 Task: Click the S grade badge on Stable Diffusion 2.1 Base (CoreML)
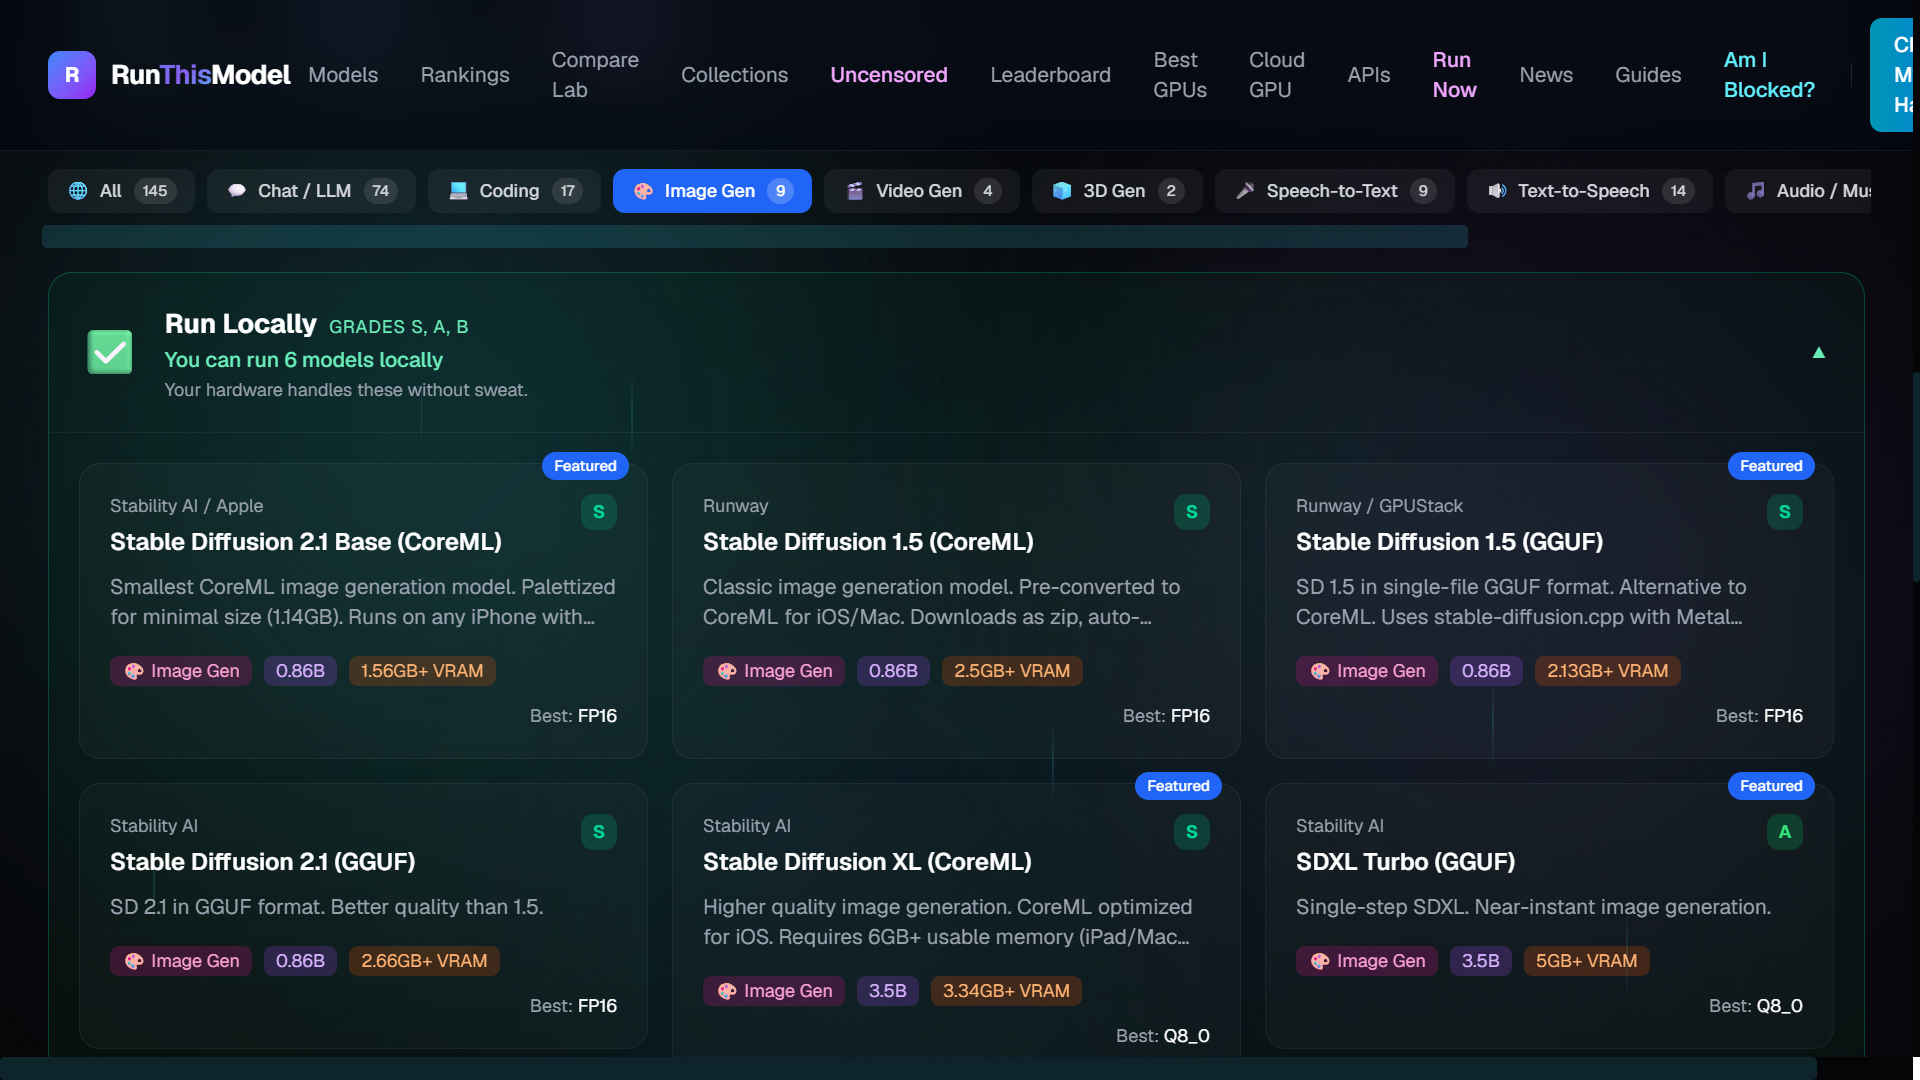pos(599,512)
